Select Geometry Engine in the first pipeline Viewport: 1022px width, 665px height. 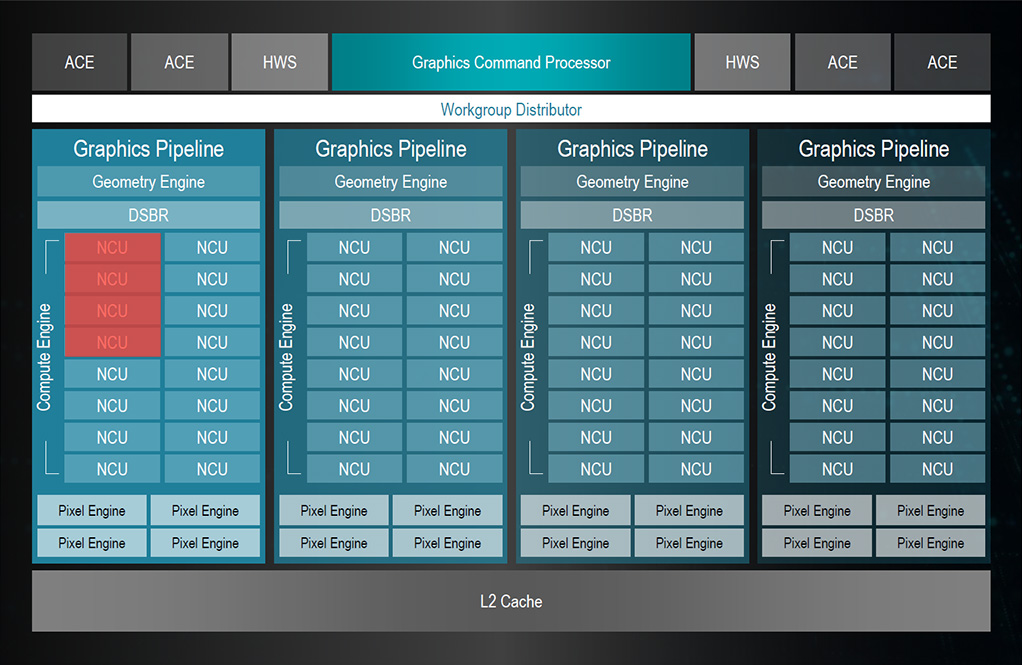[x=149, y=182]
